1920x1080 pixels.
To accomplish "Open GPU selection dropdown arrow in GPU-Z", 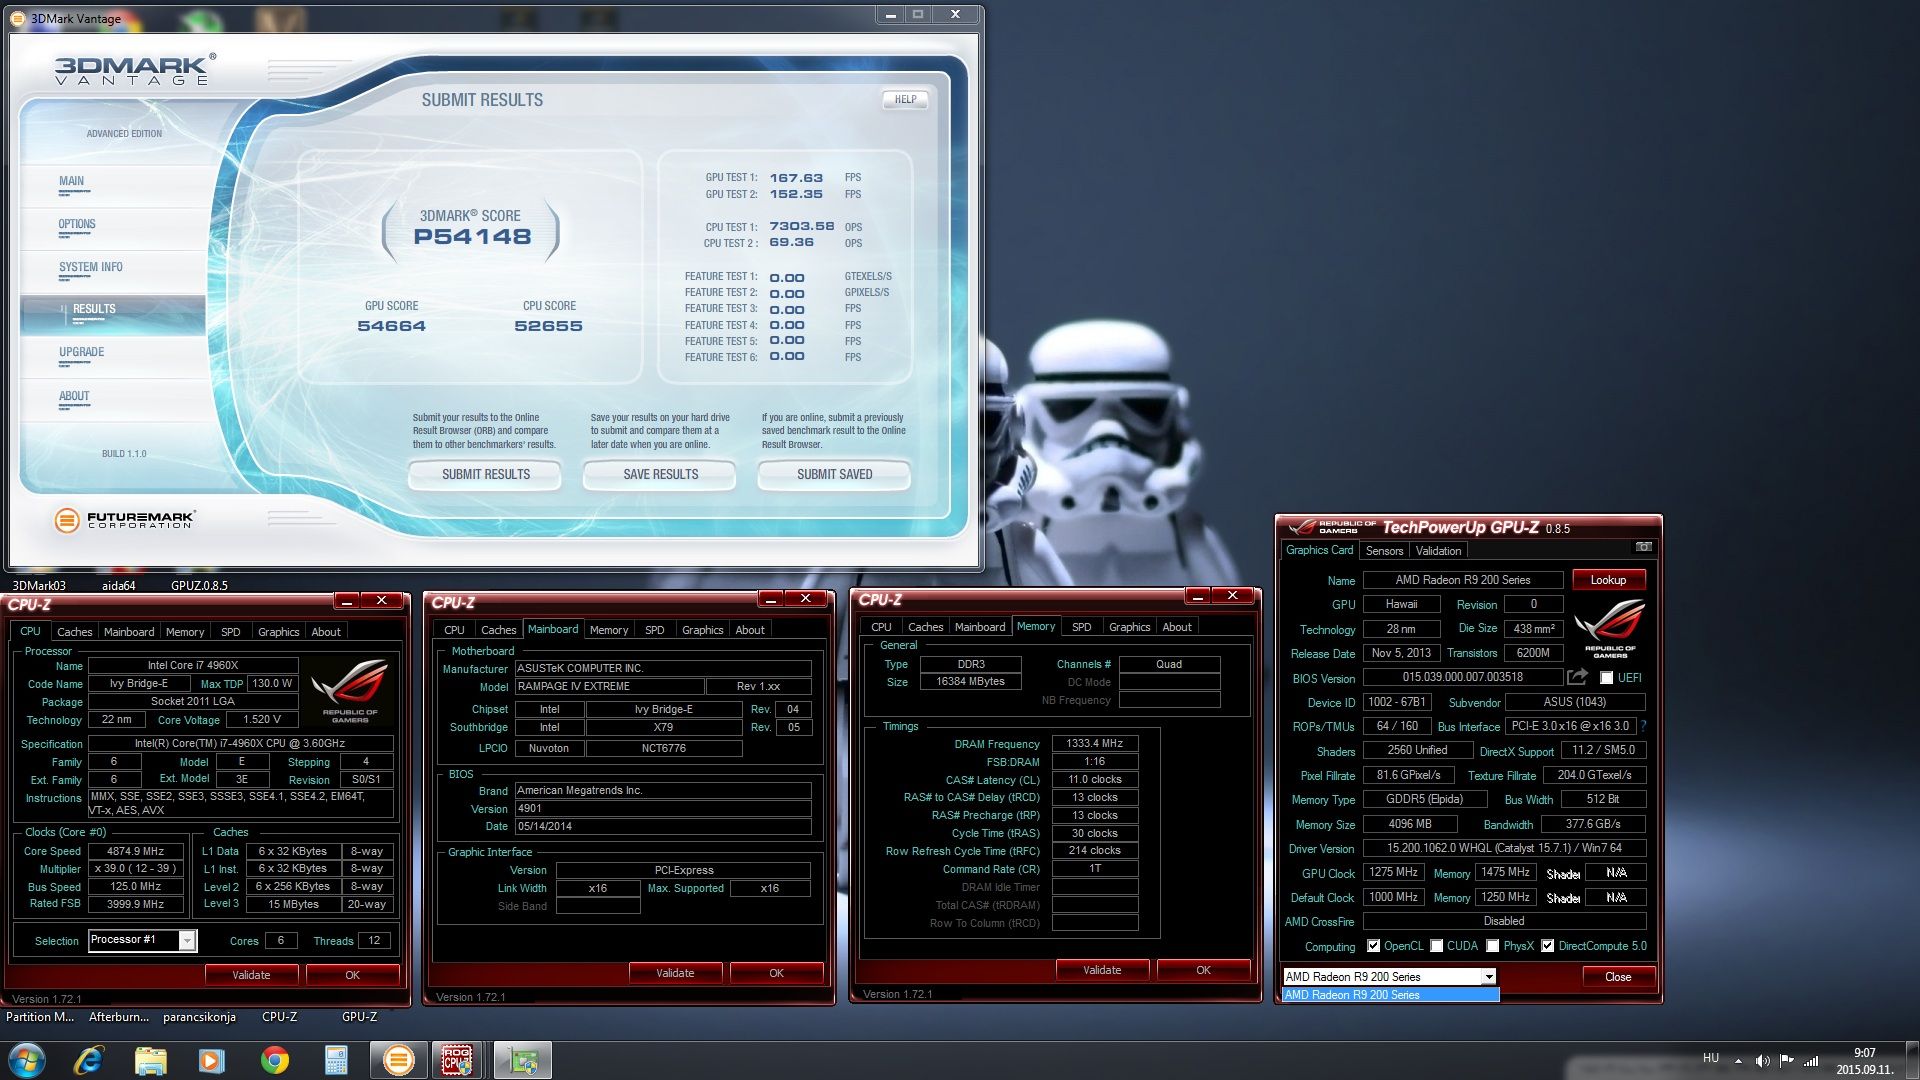I will click(x=1488, y=977).
